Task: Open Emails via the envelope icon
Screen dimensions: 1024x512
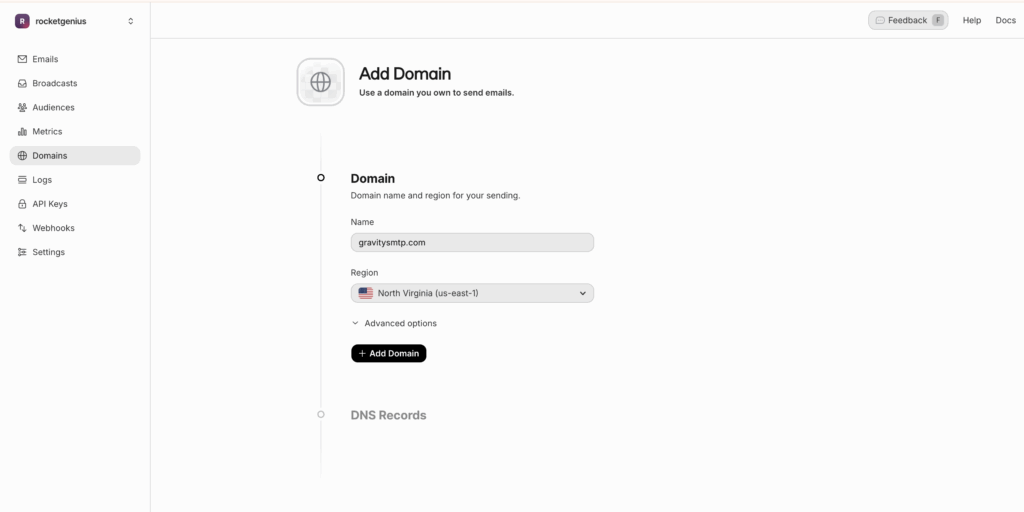Action: pos(22,59)
